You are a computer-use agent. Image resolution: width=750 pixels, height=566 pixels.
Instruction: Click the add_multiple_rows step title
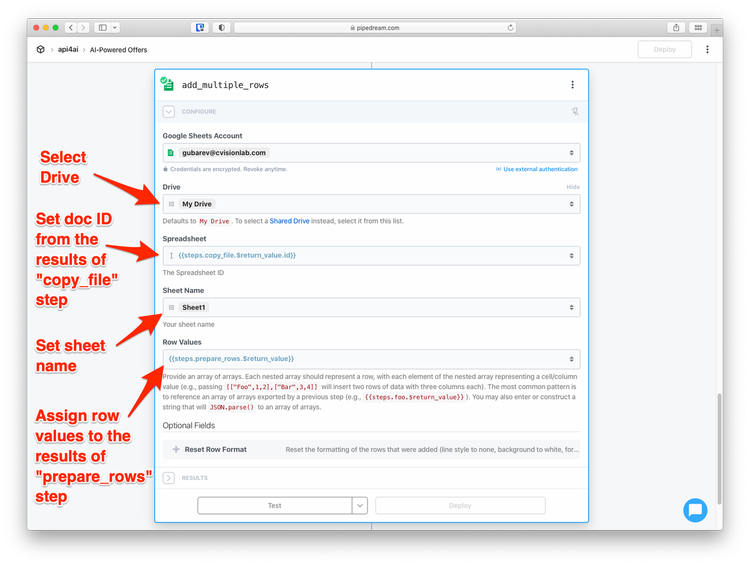(225, 85)
